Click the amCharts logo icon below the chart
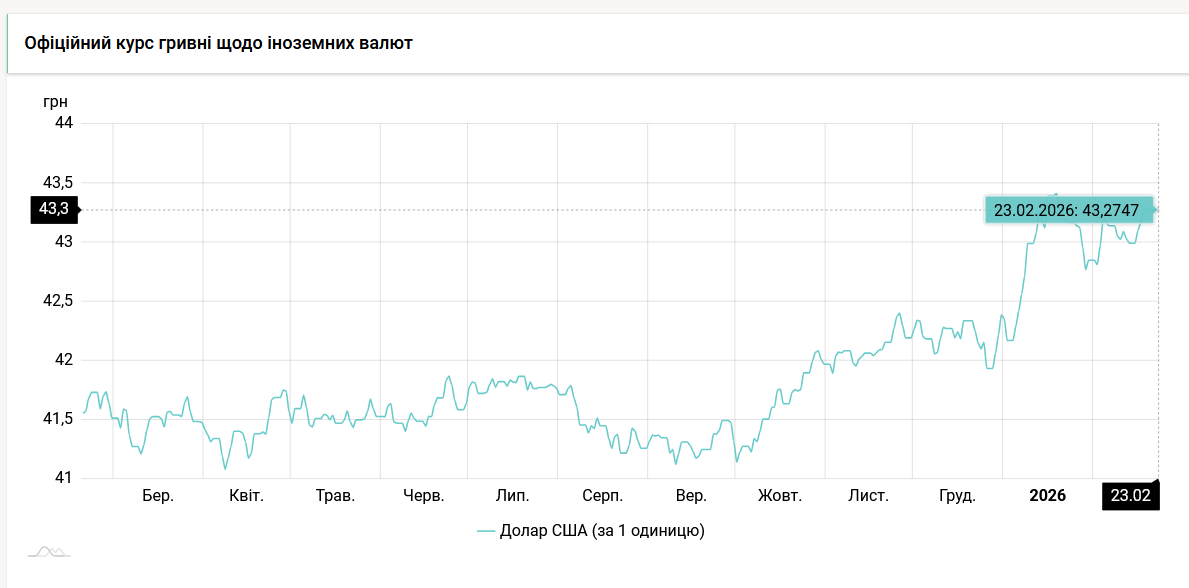Image resolution: width=1189 pixels, height=588 pixels. [49, 552]
